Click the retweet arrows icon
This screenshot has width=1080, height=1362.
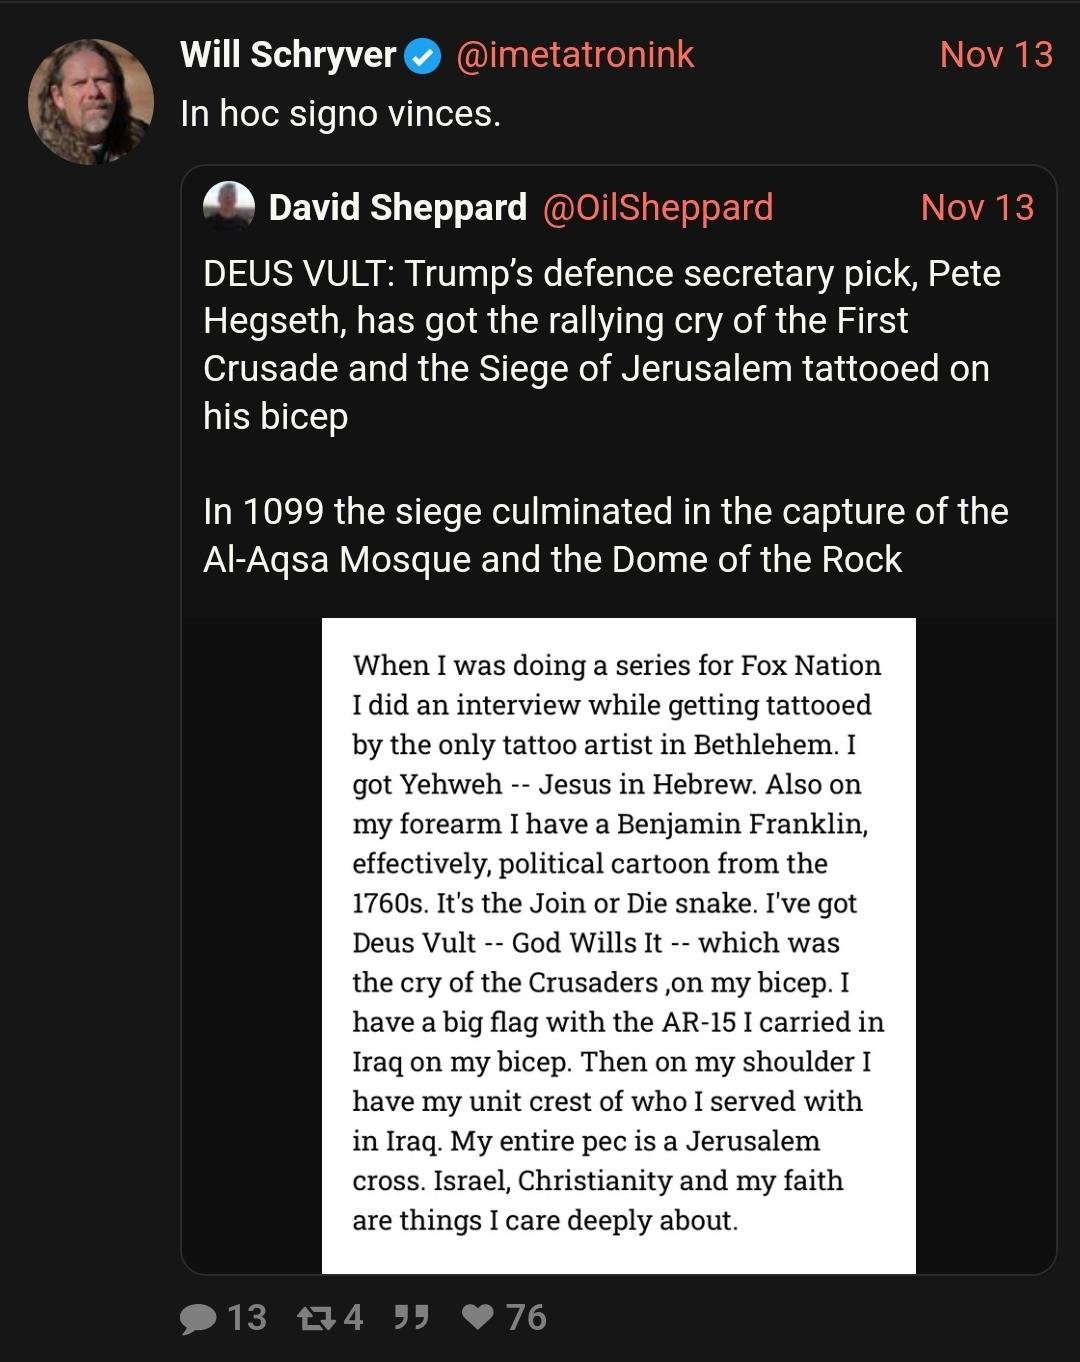tap(316, 1319)
